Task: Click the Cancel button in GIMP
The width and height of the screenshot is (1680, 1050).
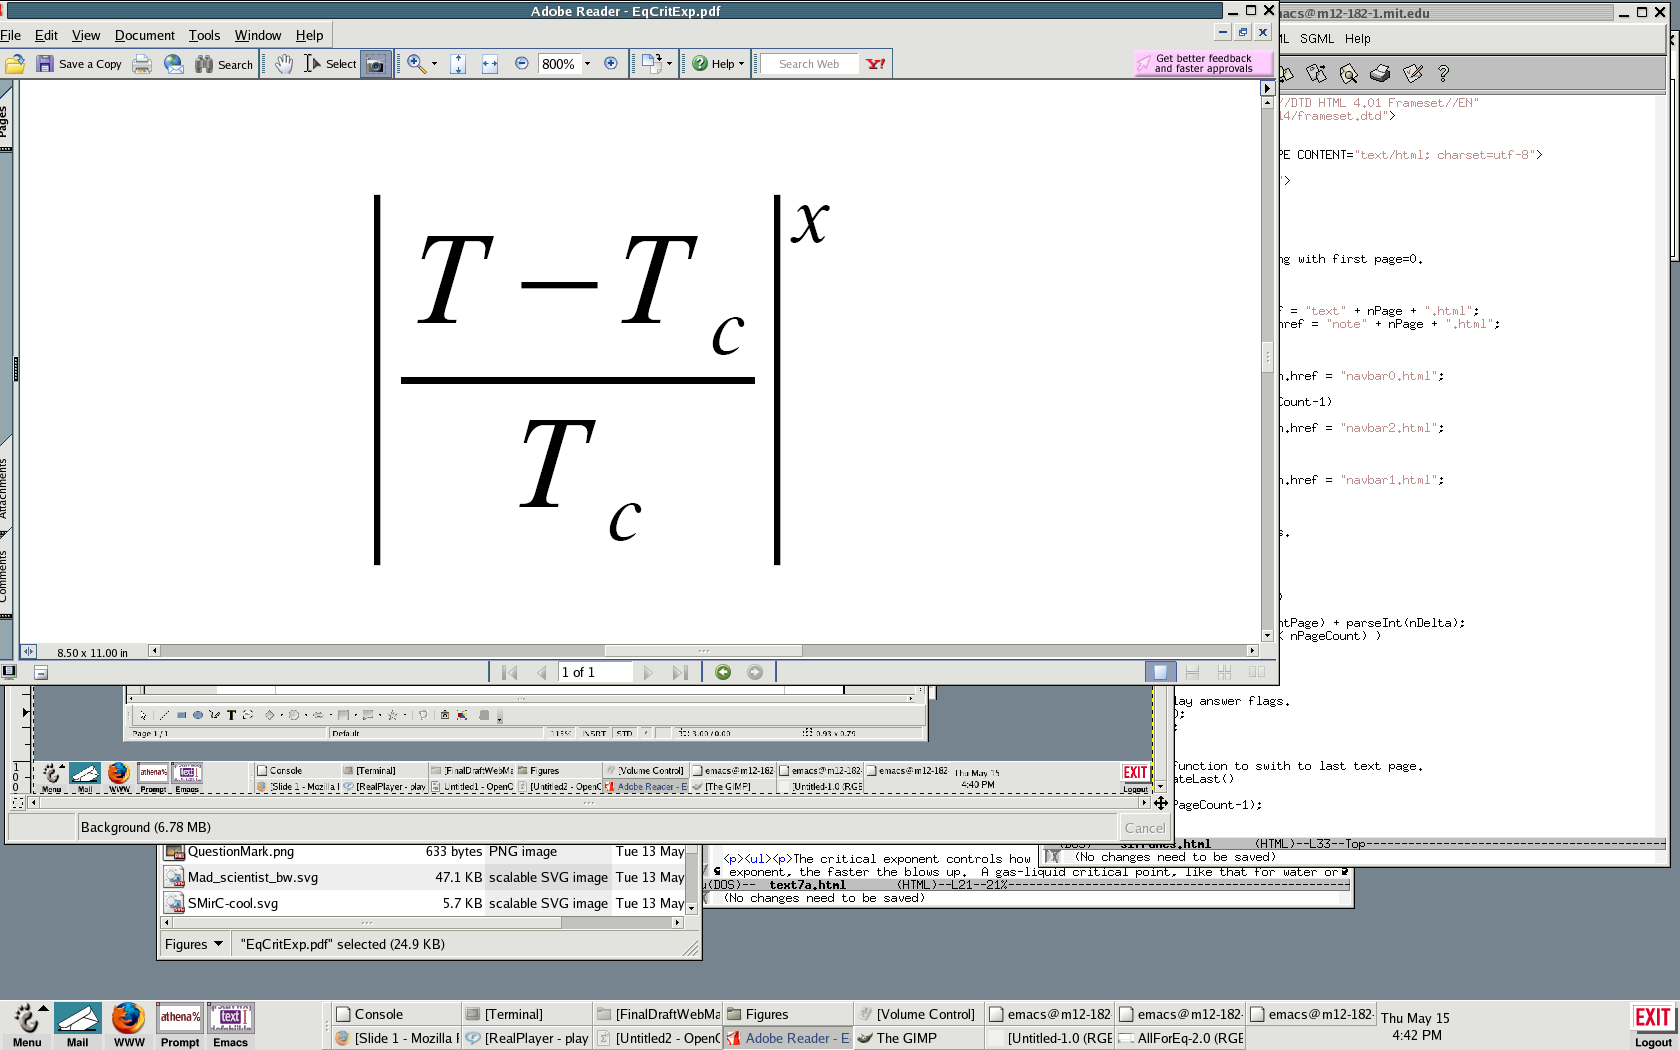Action: click(x=1144, y=828)
